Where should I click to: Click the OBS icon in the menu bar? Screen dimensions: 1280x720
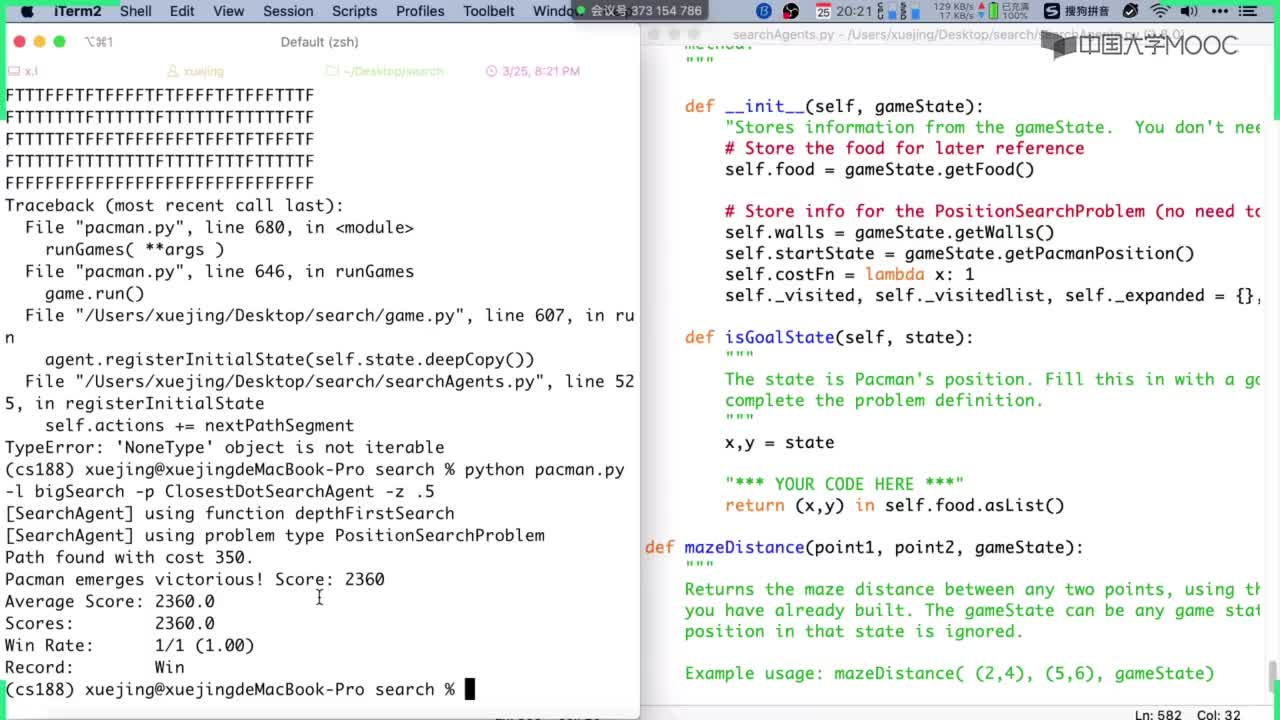791,11
